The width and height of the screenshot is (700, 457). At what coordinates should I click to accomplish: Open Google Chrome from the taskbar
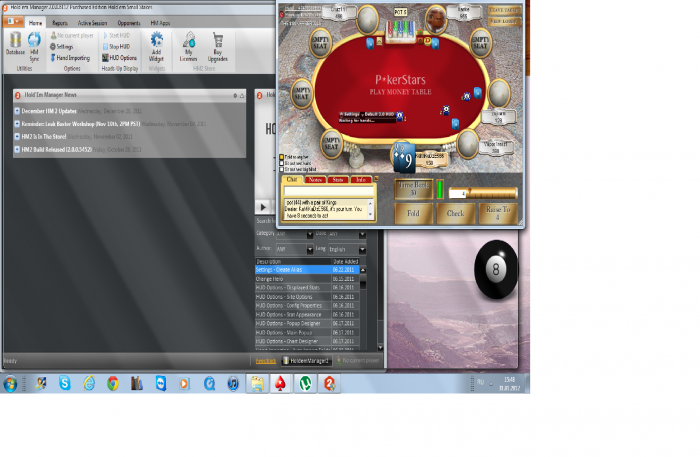tap(113, 383)
